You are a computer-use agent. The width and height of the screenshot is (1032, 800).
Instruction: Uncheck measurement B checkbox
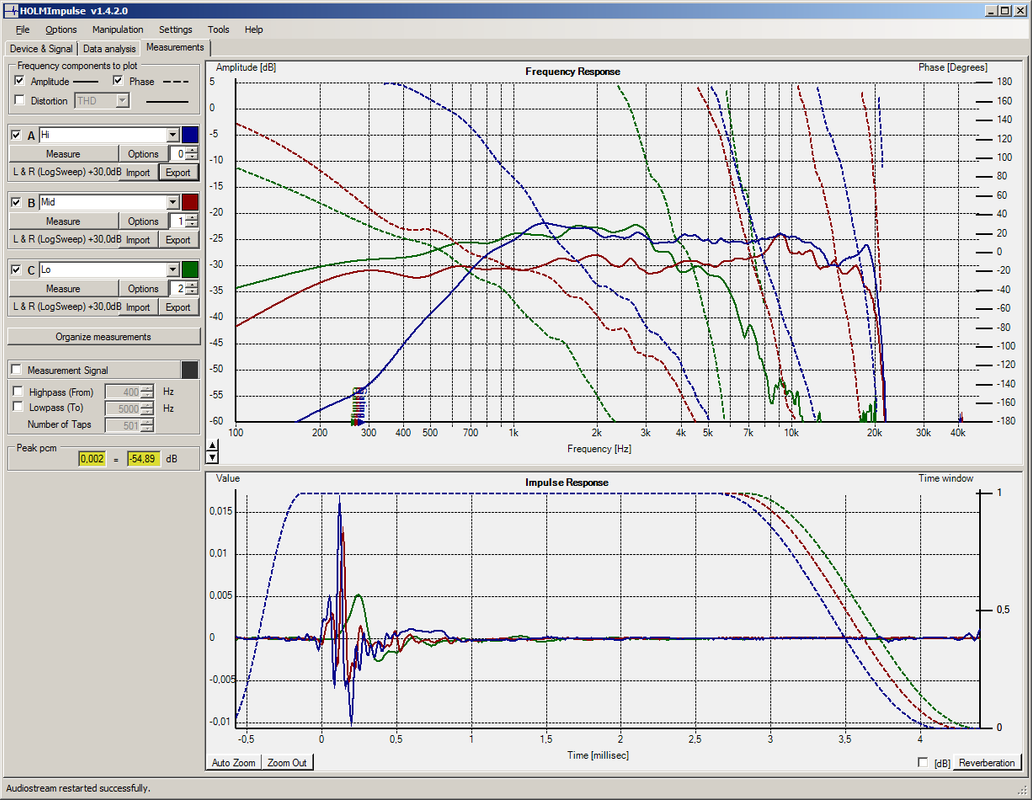[x=16, y=202]
